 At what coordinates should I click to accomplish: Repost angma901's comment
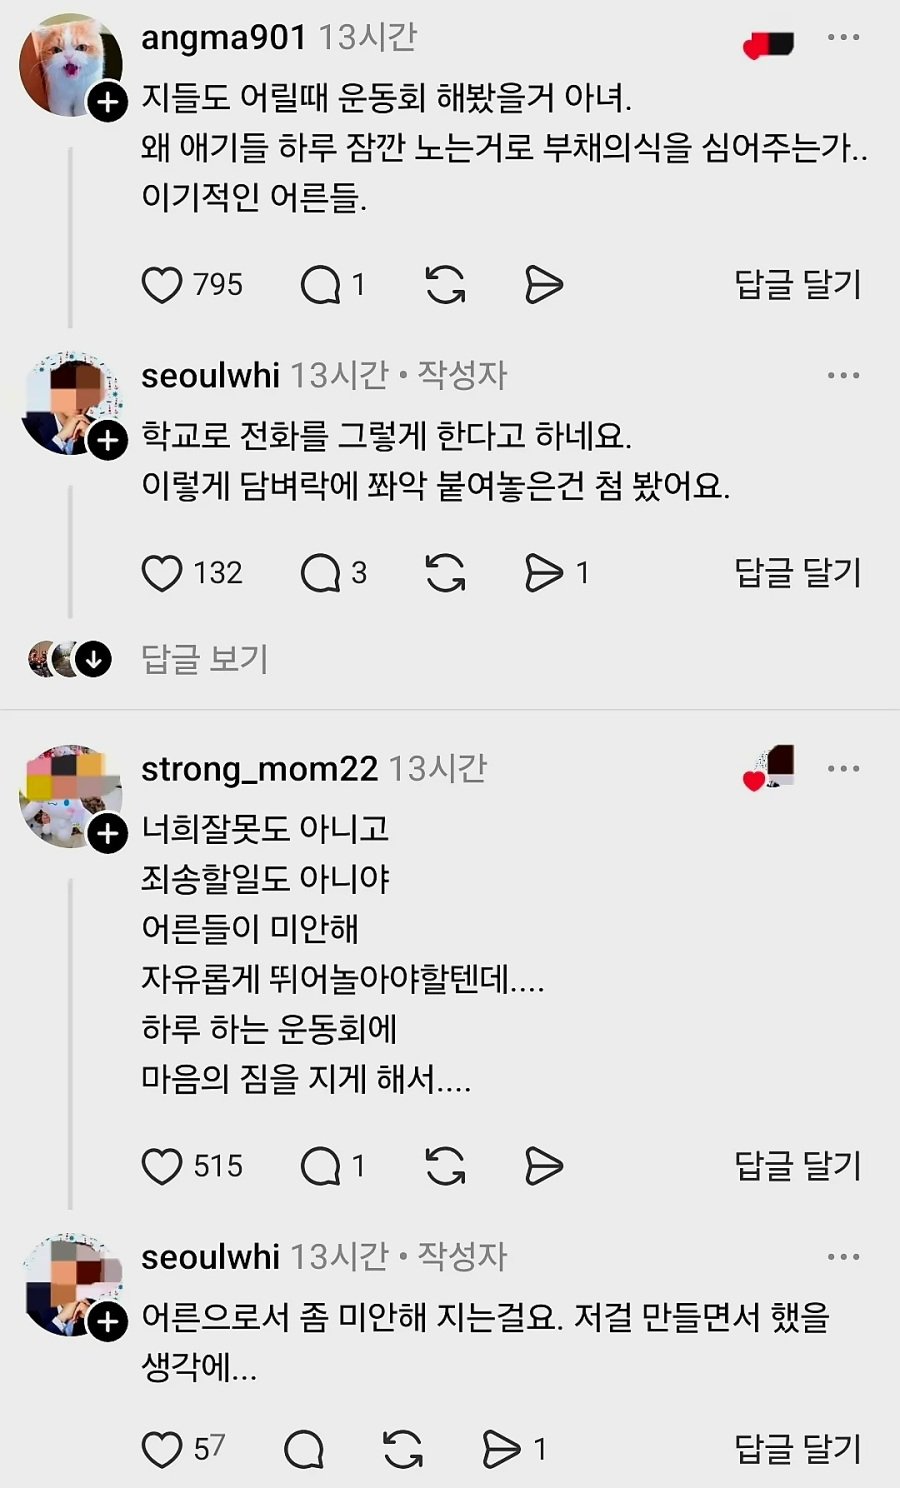coord(445,286)
